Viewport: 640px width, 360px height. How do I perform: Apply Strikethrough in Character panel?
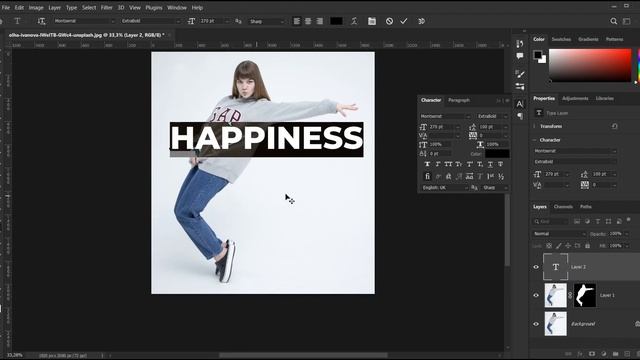click(x=500, y=164)
